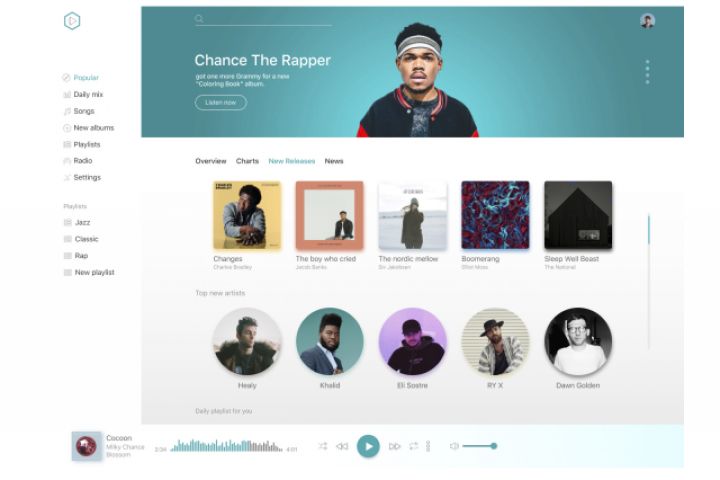
Task: Select artist Khalid's portrait
Action: pos(330,341)
